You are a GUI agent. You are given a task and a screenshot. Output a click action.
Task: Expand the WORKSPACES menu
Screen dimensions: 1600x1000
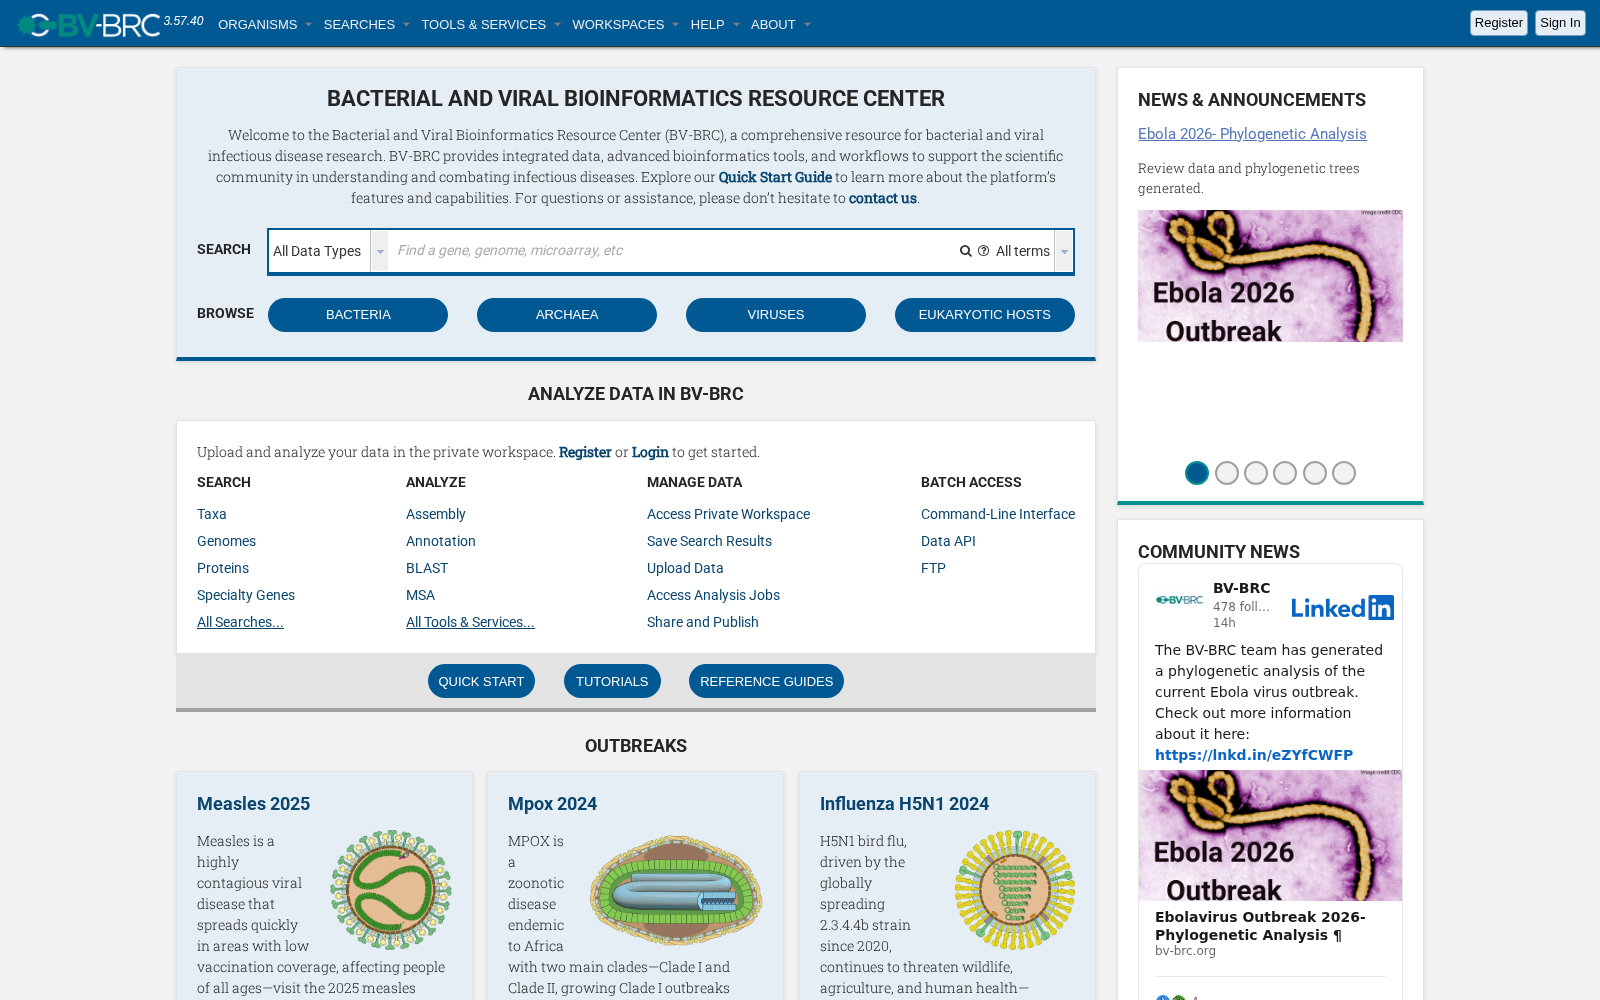[x=625, y=24]
